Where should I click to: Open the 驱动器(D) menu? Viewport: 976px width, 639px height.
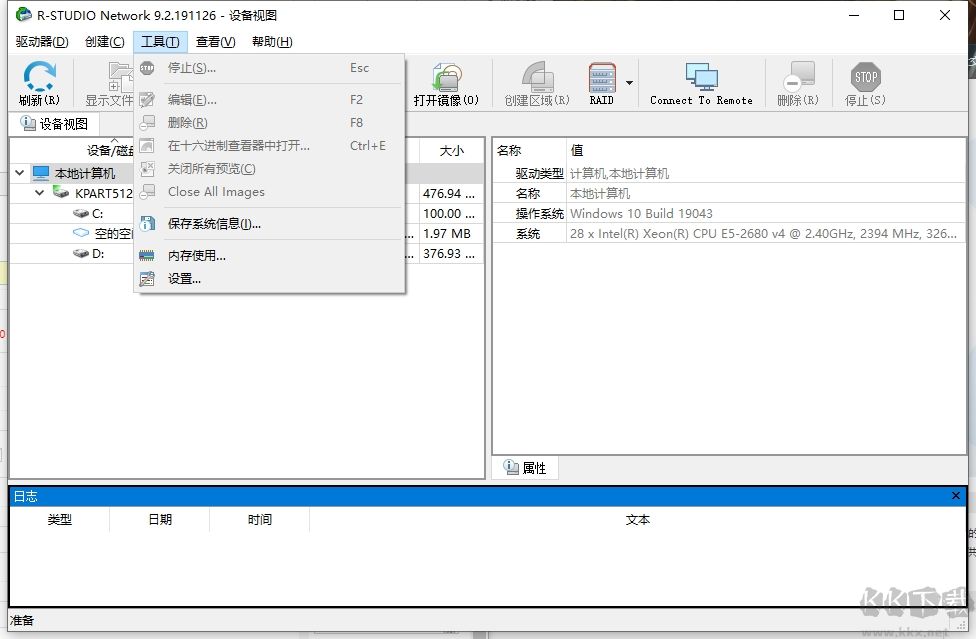coord(42,42)
